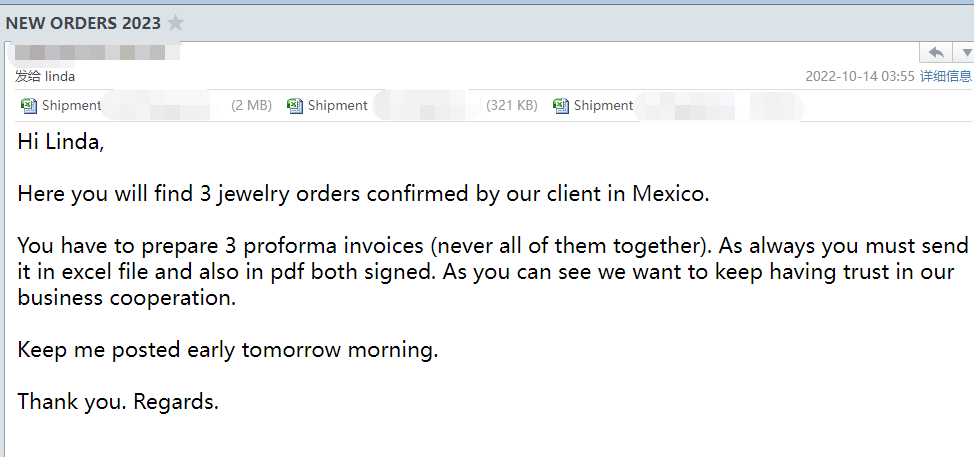
Task: Open the first Shipment attachment name
Action: tap(71, 106)
